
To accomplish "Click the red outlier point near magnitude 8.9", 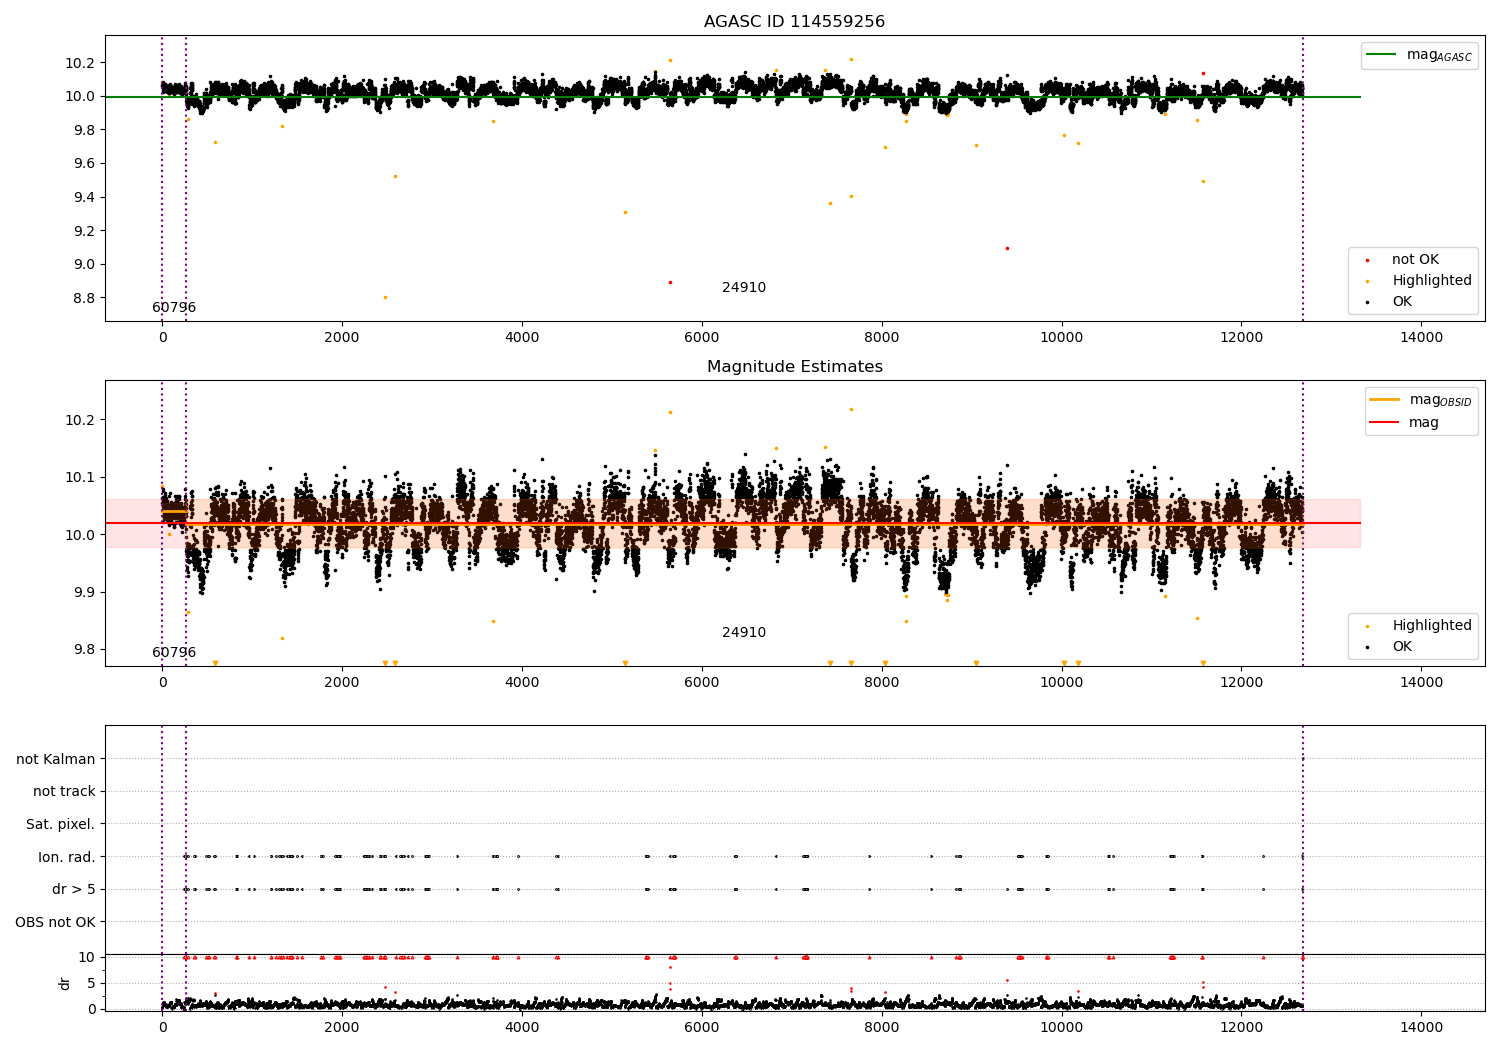I will 670,282.
